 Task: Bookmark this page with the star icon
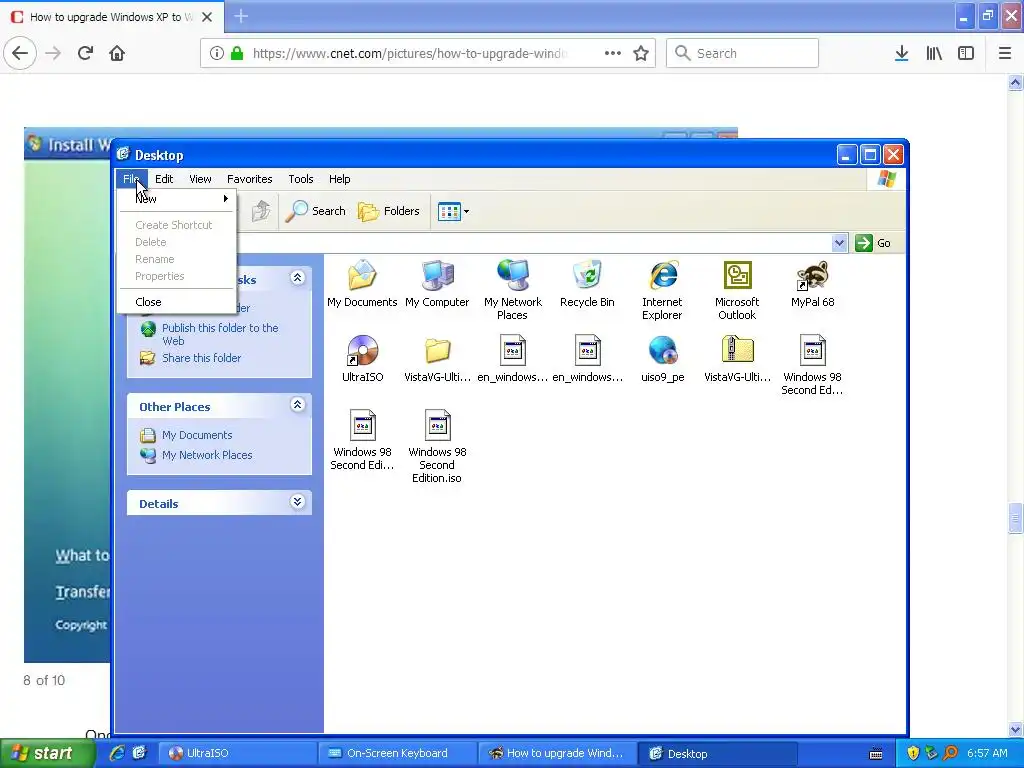tap(641, 53)
